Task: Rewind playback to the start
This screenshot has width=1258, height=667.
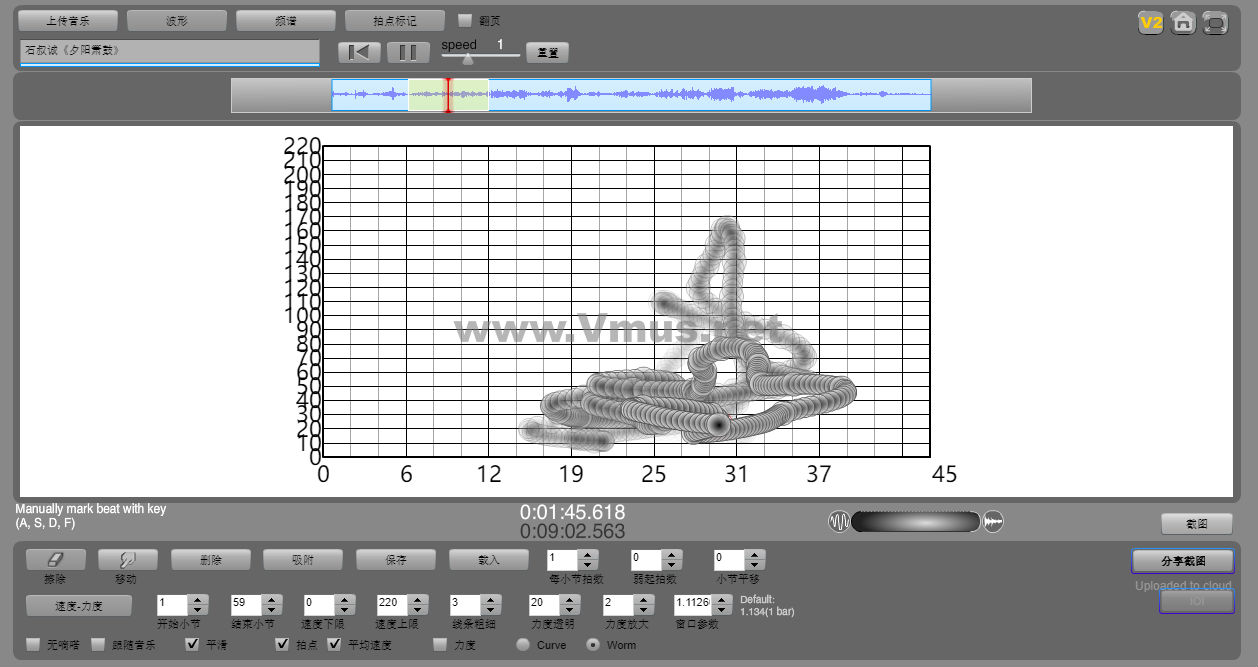Action: click(x=359, y=52)
